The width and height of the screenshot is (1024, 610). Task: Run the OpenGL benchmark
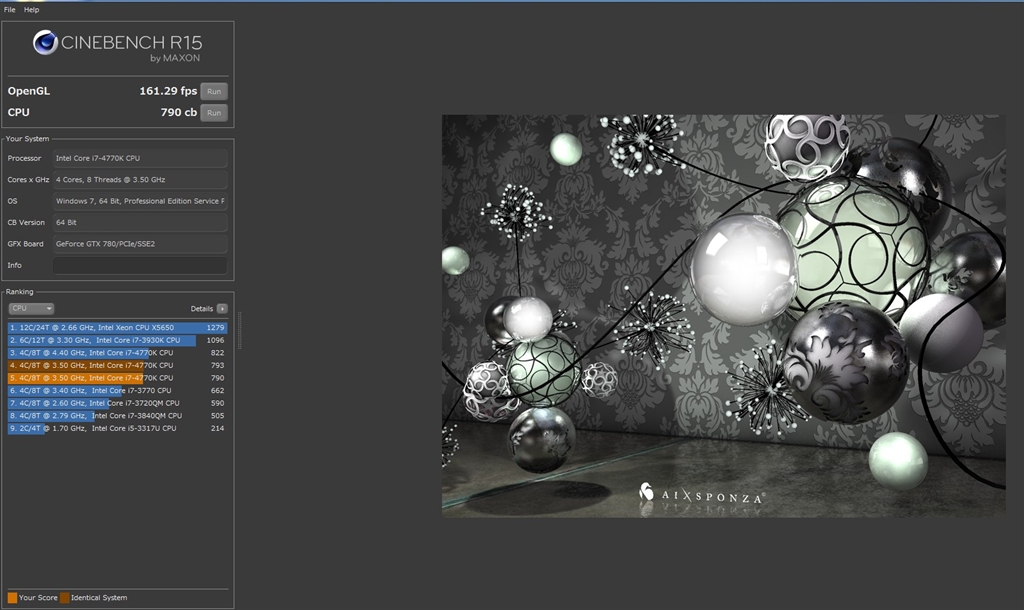pyautogui.click(x=213, y=91)
